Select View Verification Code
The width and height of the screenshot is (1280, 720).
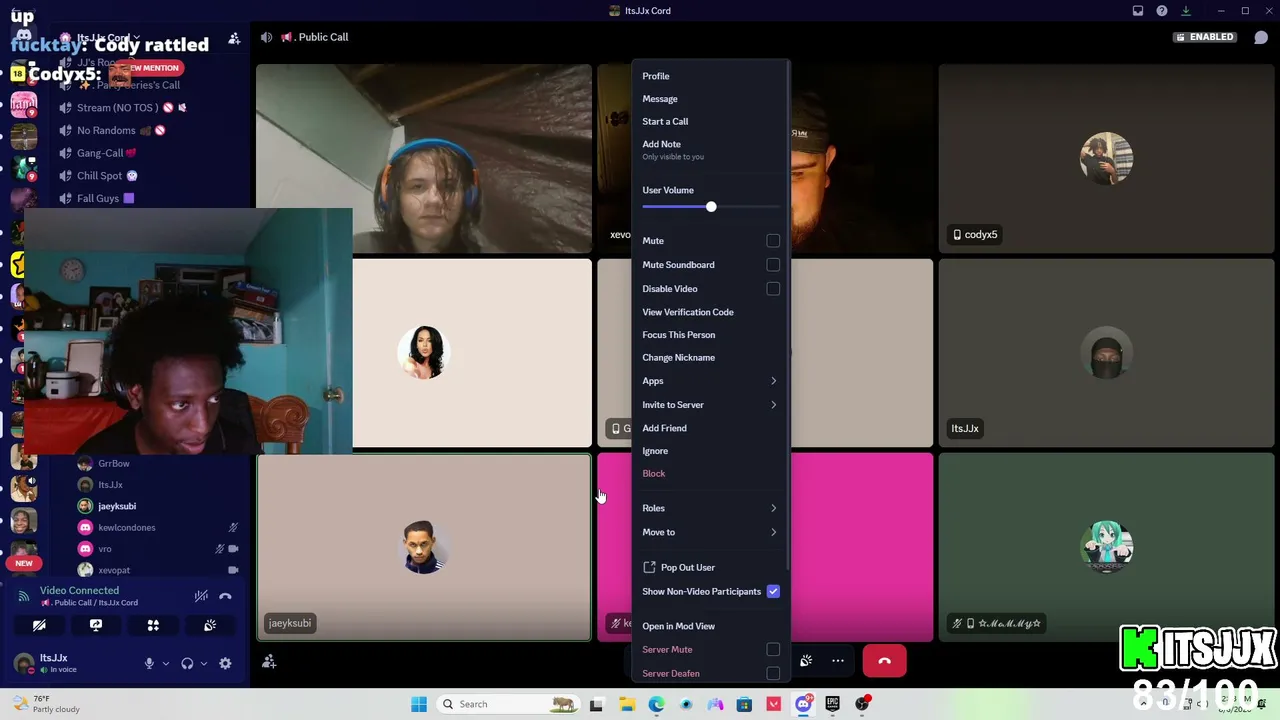tap(710, 312)
